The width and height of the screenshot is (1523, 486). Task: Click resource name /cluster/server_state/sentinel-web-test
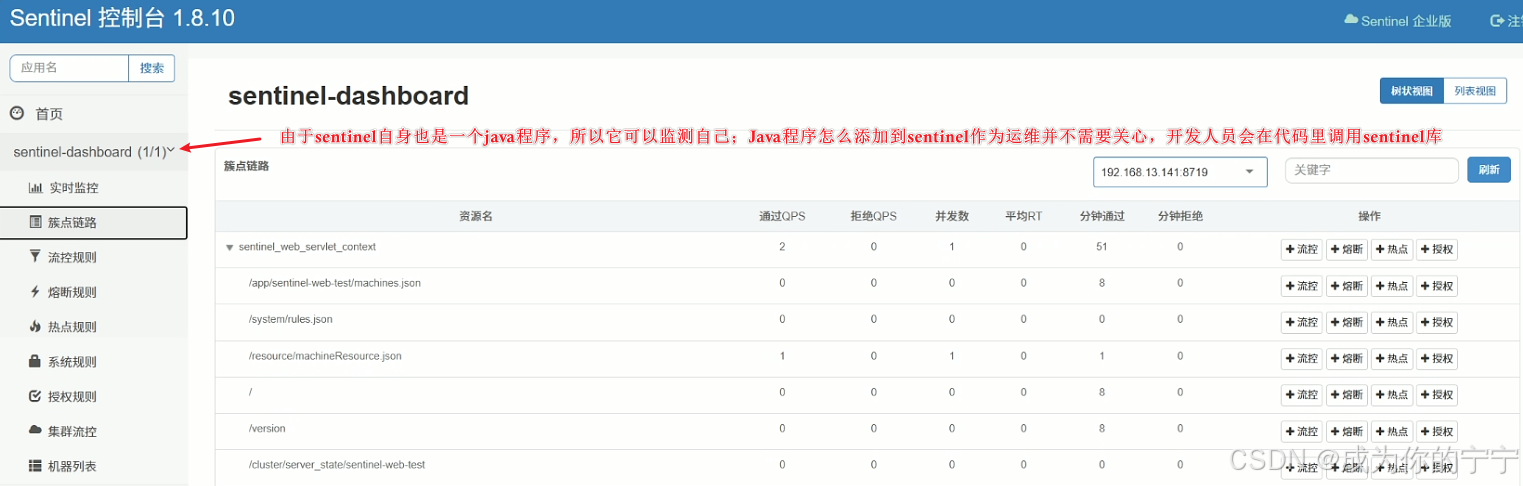point(337,465)
